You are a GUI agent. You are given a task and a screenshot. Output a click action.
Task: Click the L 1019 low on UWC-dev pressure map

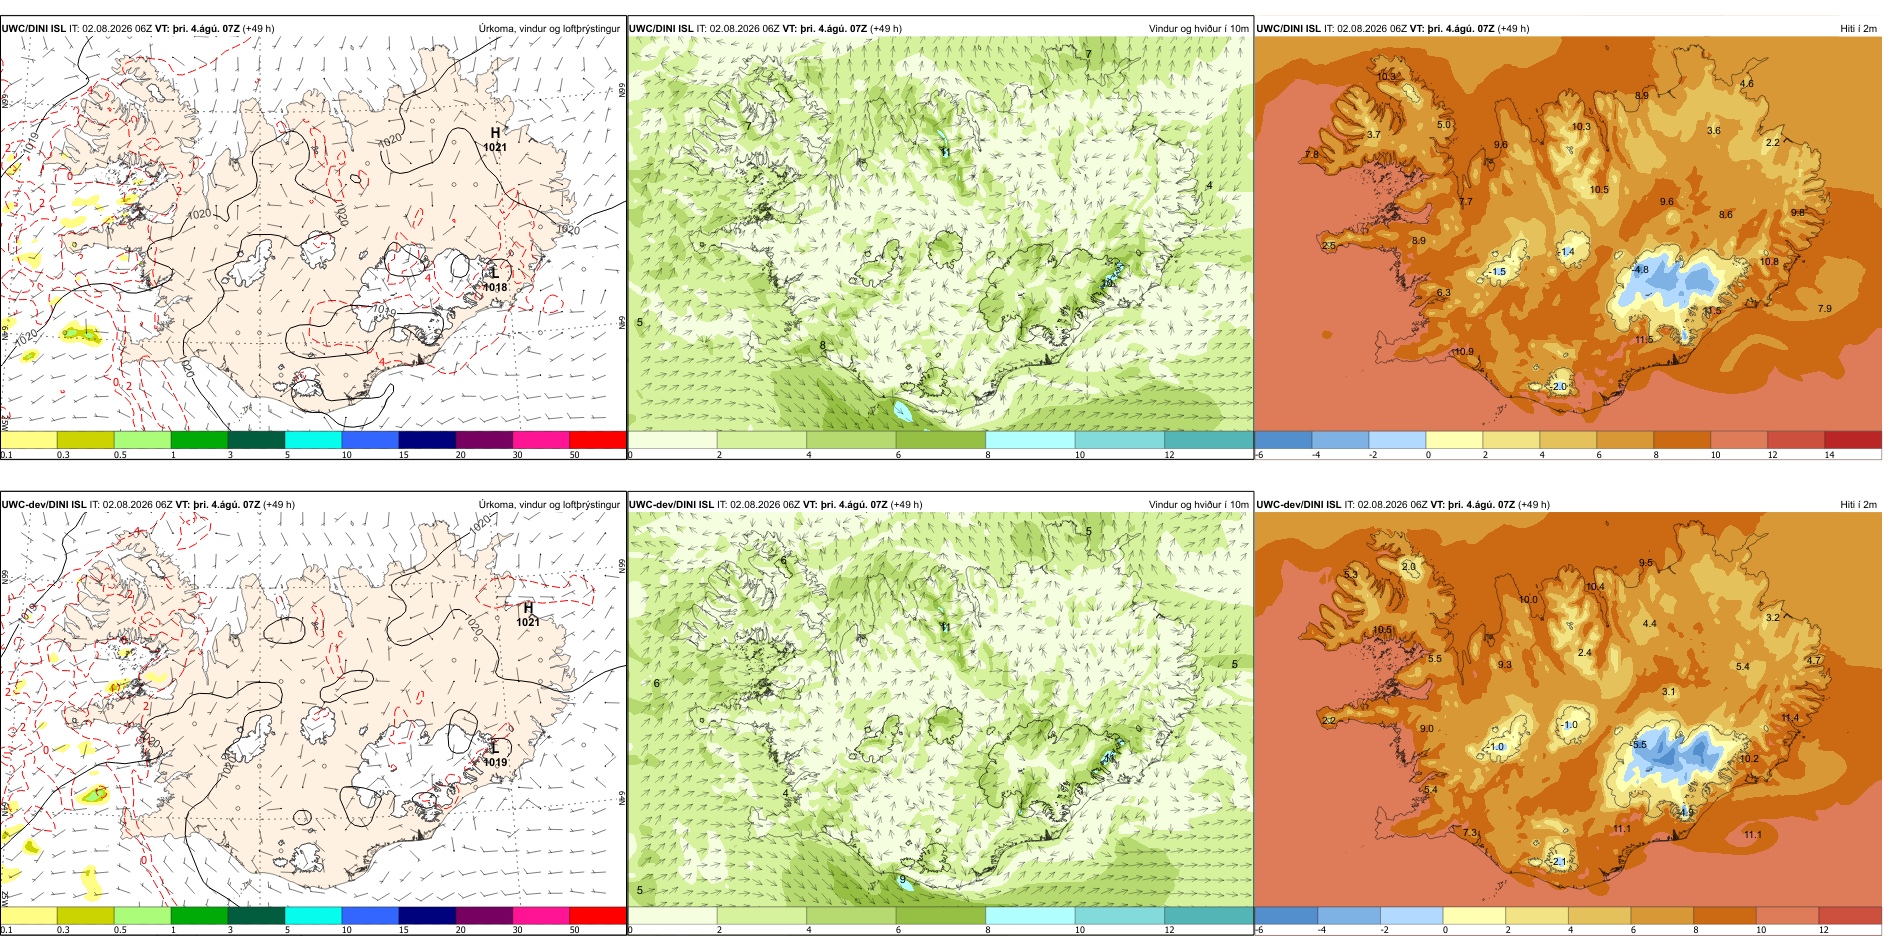(495, 754)
